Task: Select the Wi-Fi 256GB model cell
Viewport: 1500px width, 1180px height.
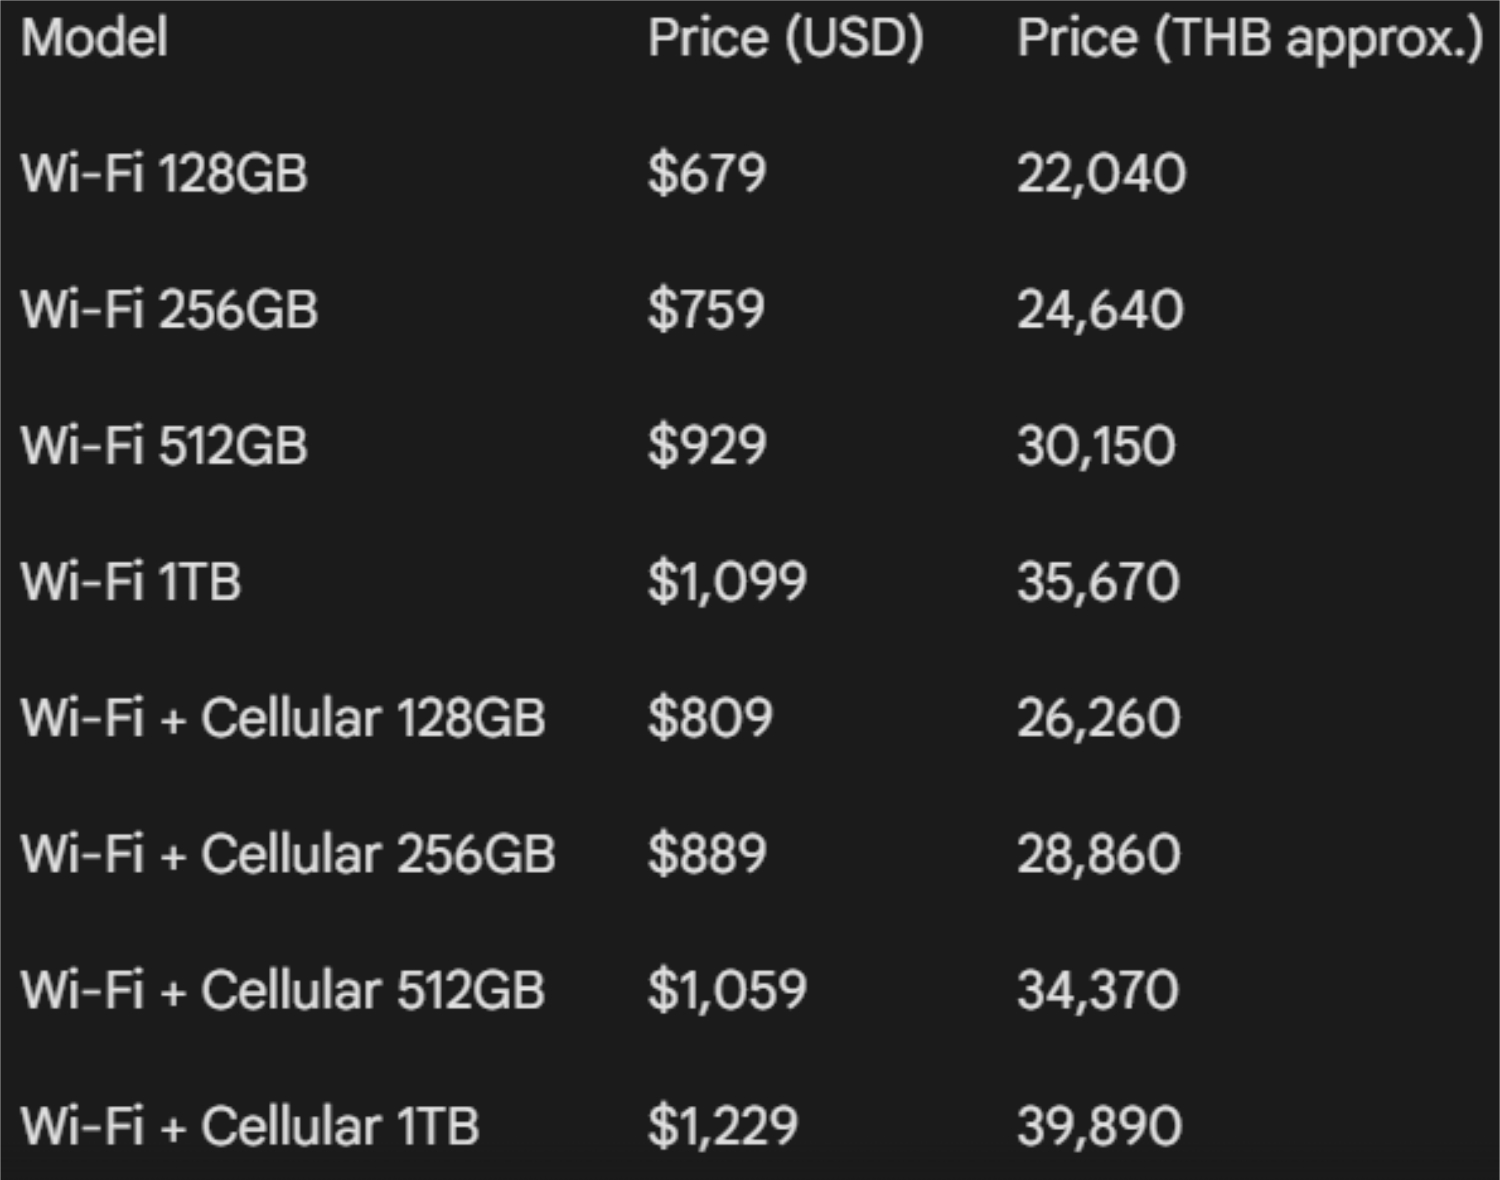Action: (x=169, y=309)
